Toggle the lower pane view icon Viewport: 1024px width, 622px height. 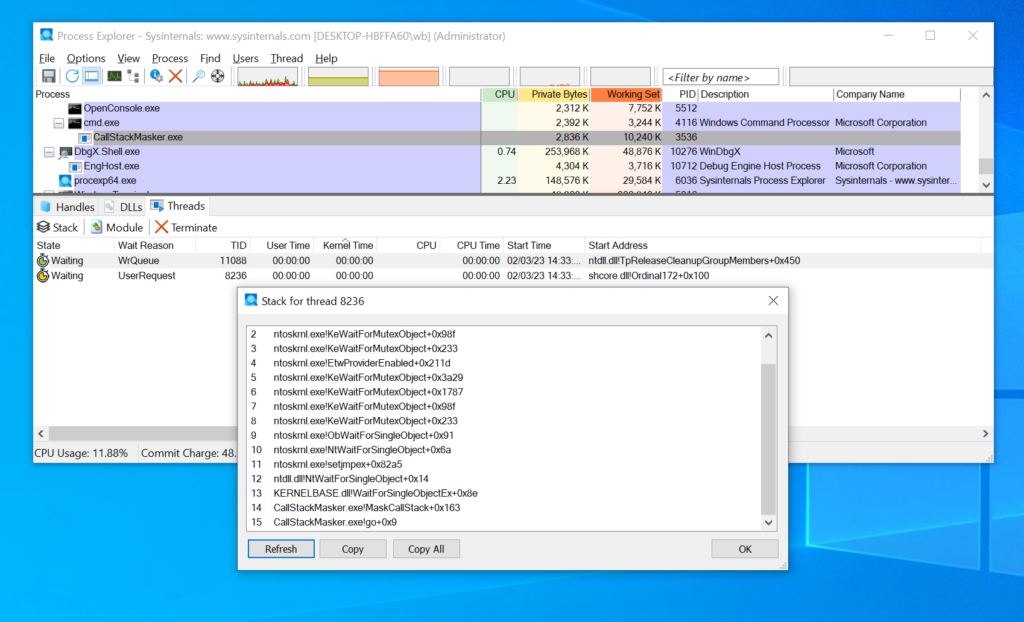pyautogui.click(x=92, y=76)
